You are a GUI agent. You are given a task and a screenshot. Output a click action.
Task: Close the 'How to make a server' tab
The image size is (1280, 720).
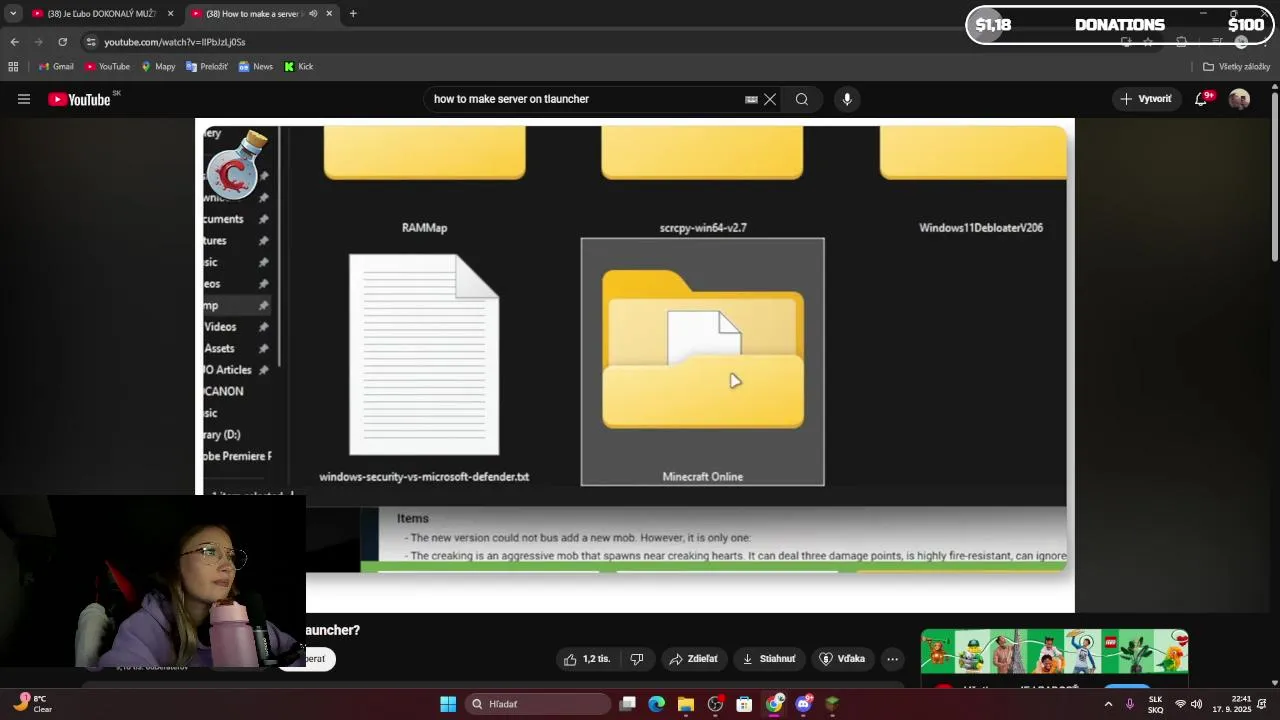click(x=329, y=14)
